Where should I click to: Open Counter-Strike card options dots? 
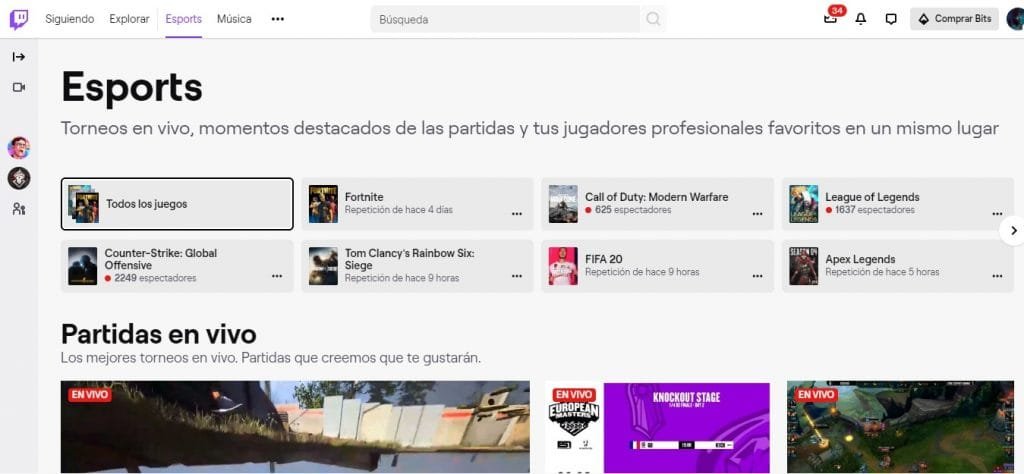click(277, 276)
